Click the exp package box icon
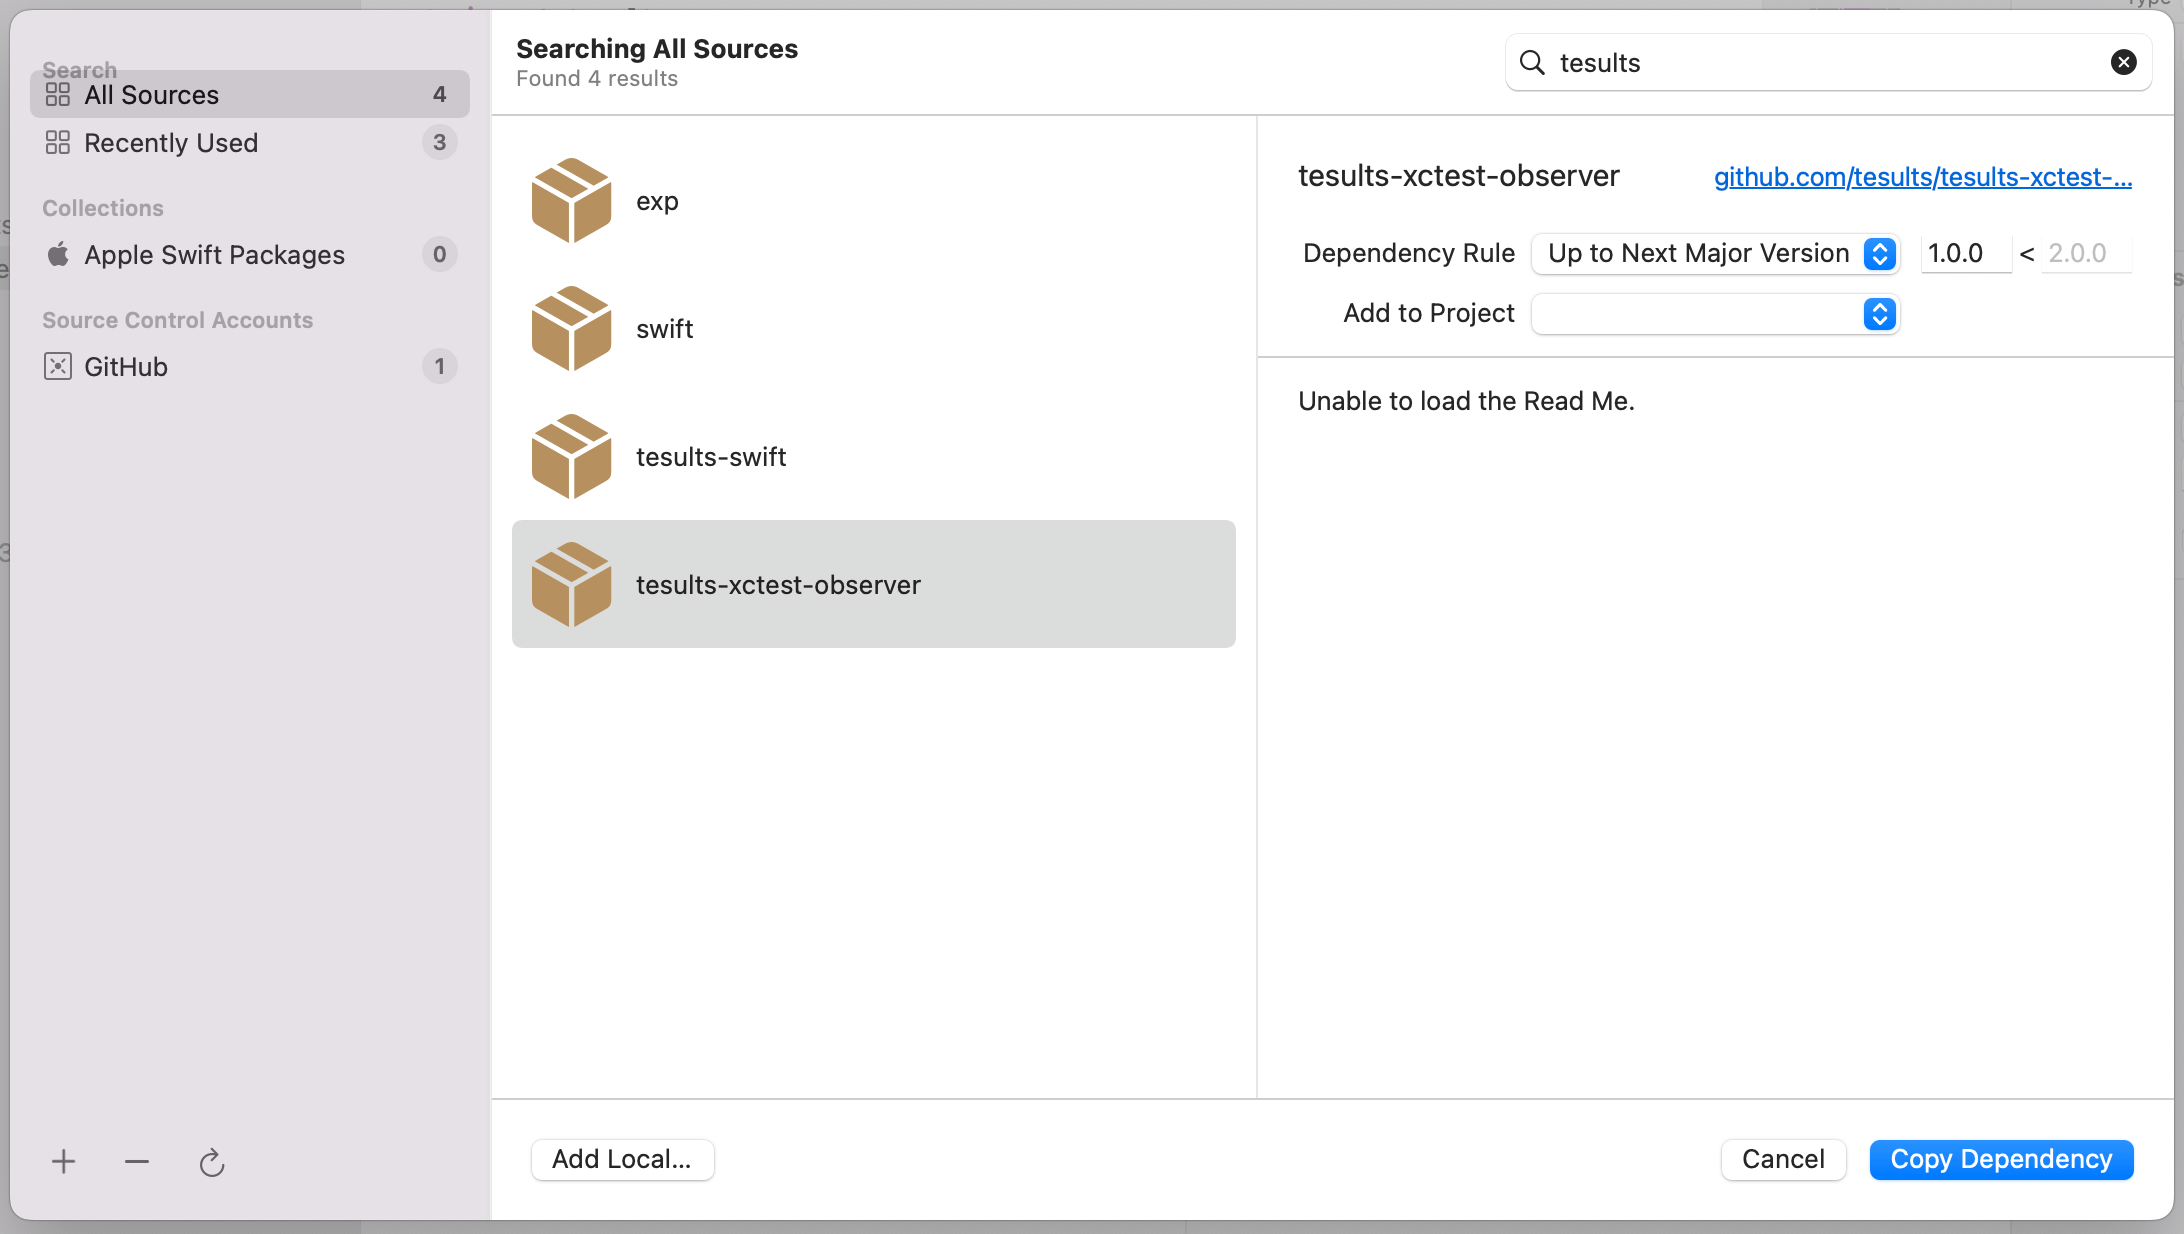The height and width of the screenshot is (1234, 2184). click(571, 200)
